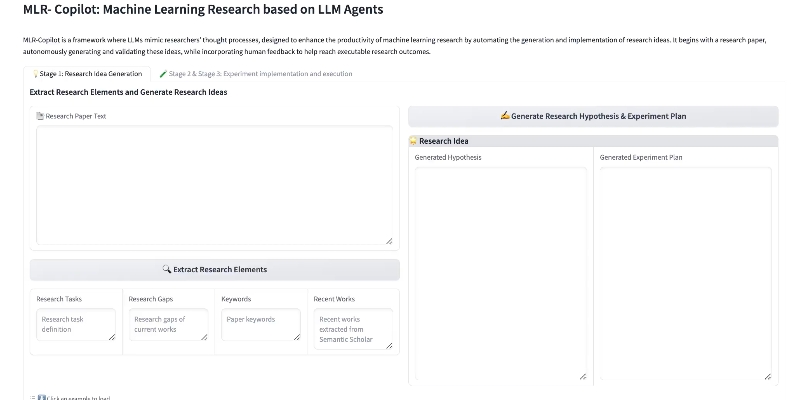804x400 pixels.
Task: Click the Extract Research Elements button
Action: tap(214, 269)
